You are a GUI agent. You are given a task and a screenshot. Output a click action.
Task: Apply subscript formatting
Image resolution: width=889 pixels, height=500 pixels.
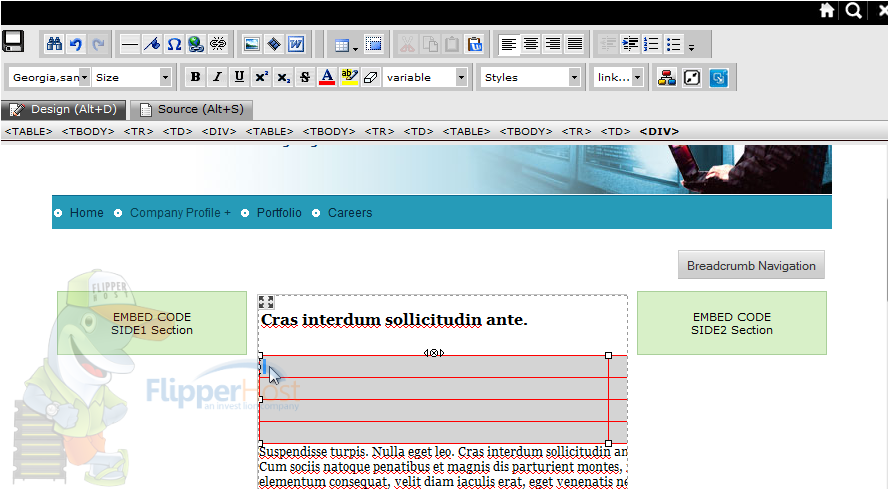pos(283,77)
